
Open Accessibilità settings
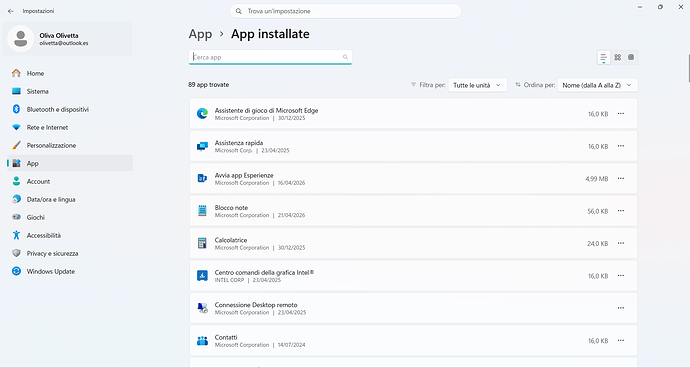coord(70,236)
